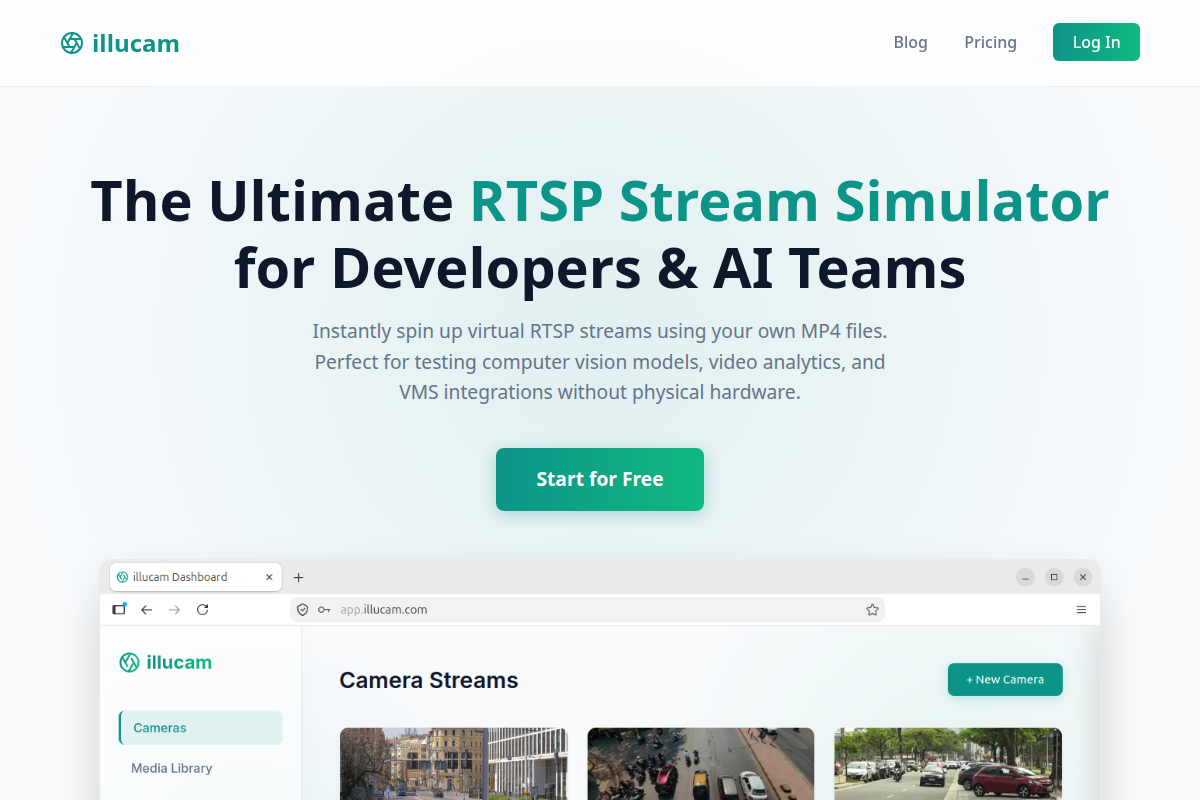Viewport: 1200px width, 800px height.
Task: Open the Blog page
Action: click(x=910, y=42)
